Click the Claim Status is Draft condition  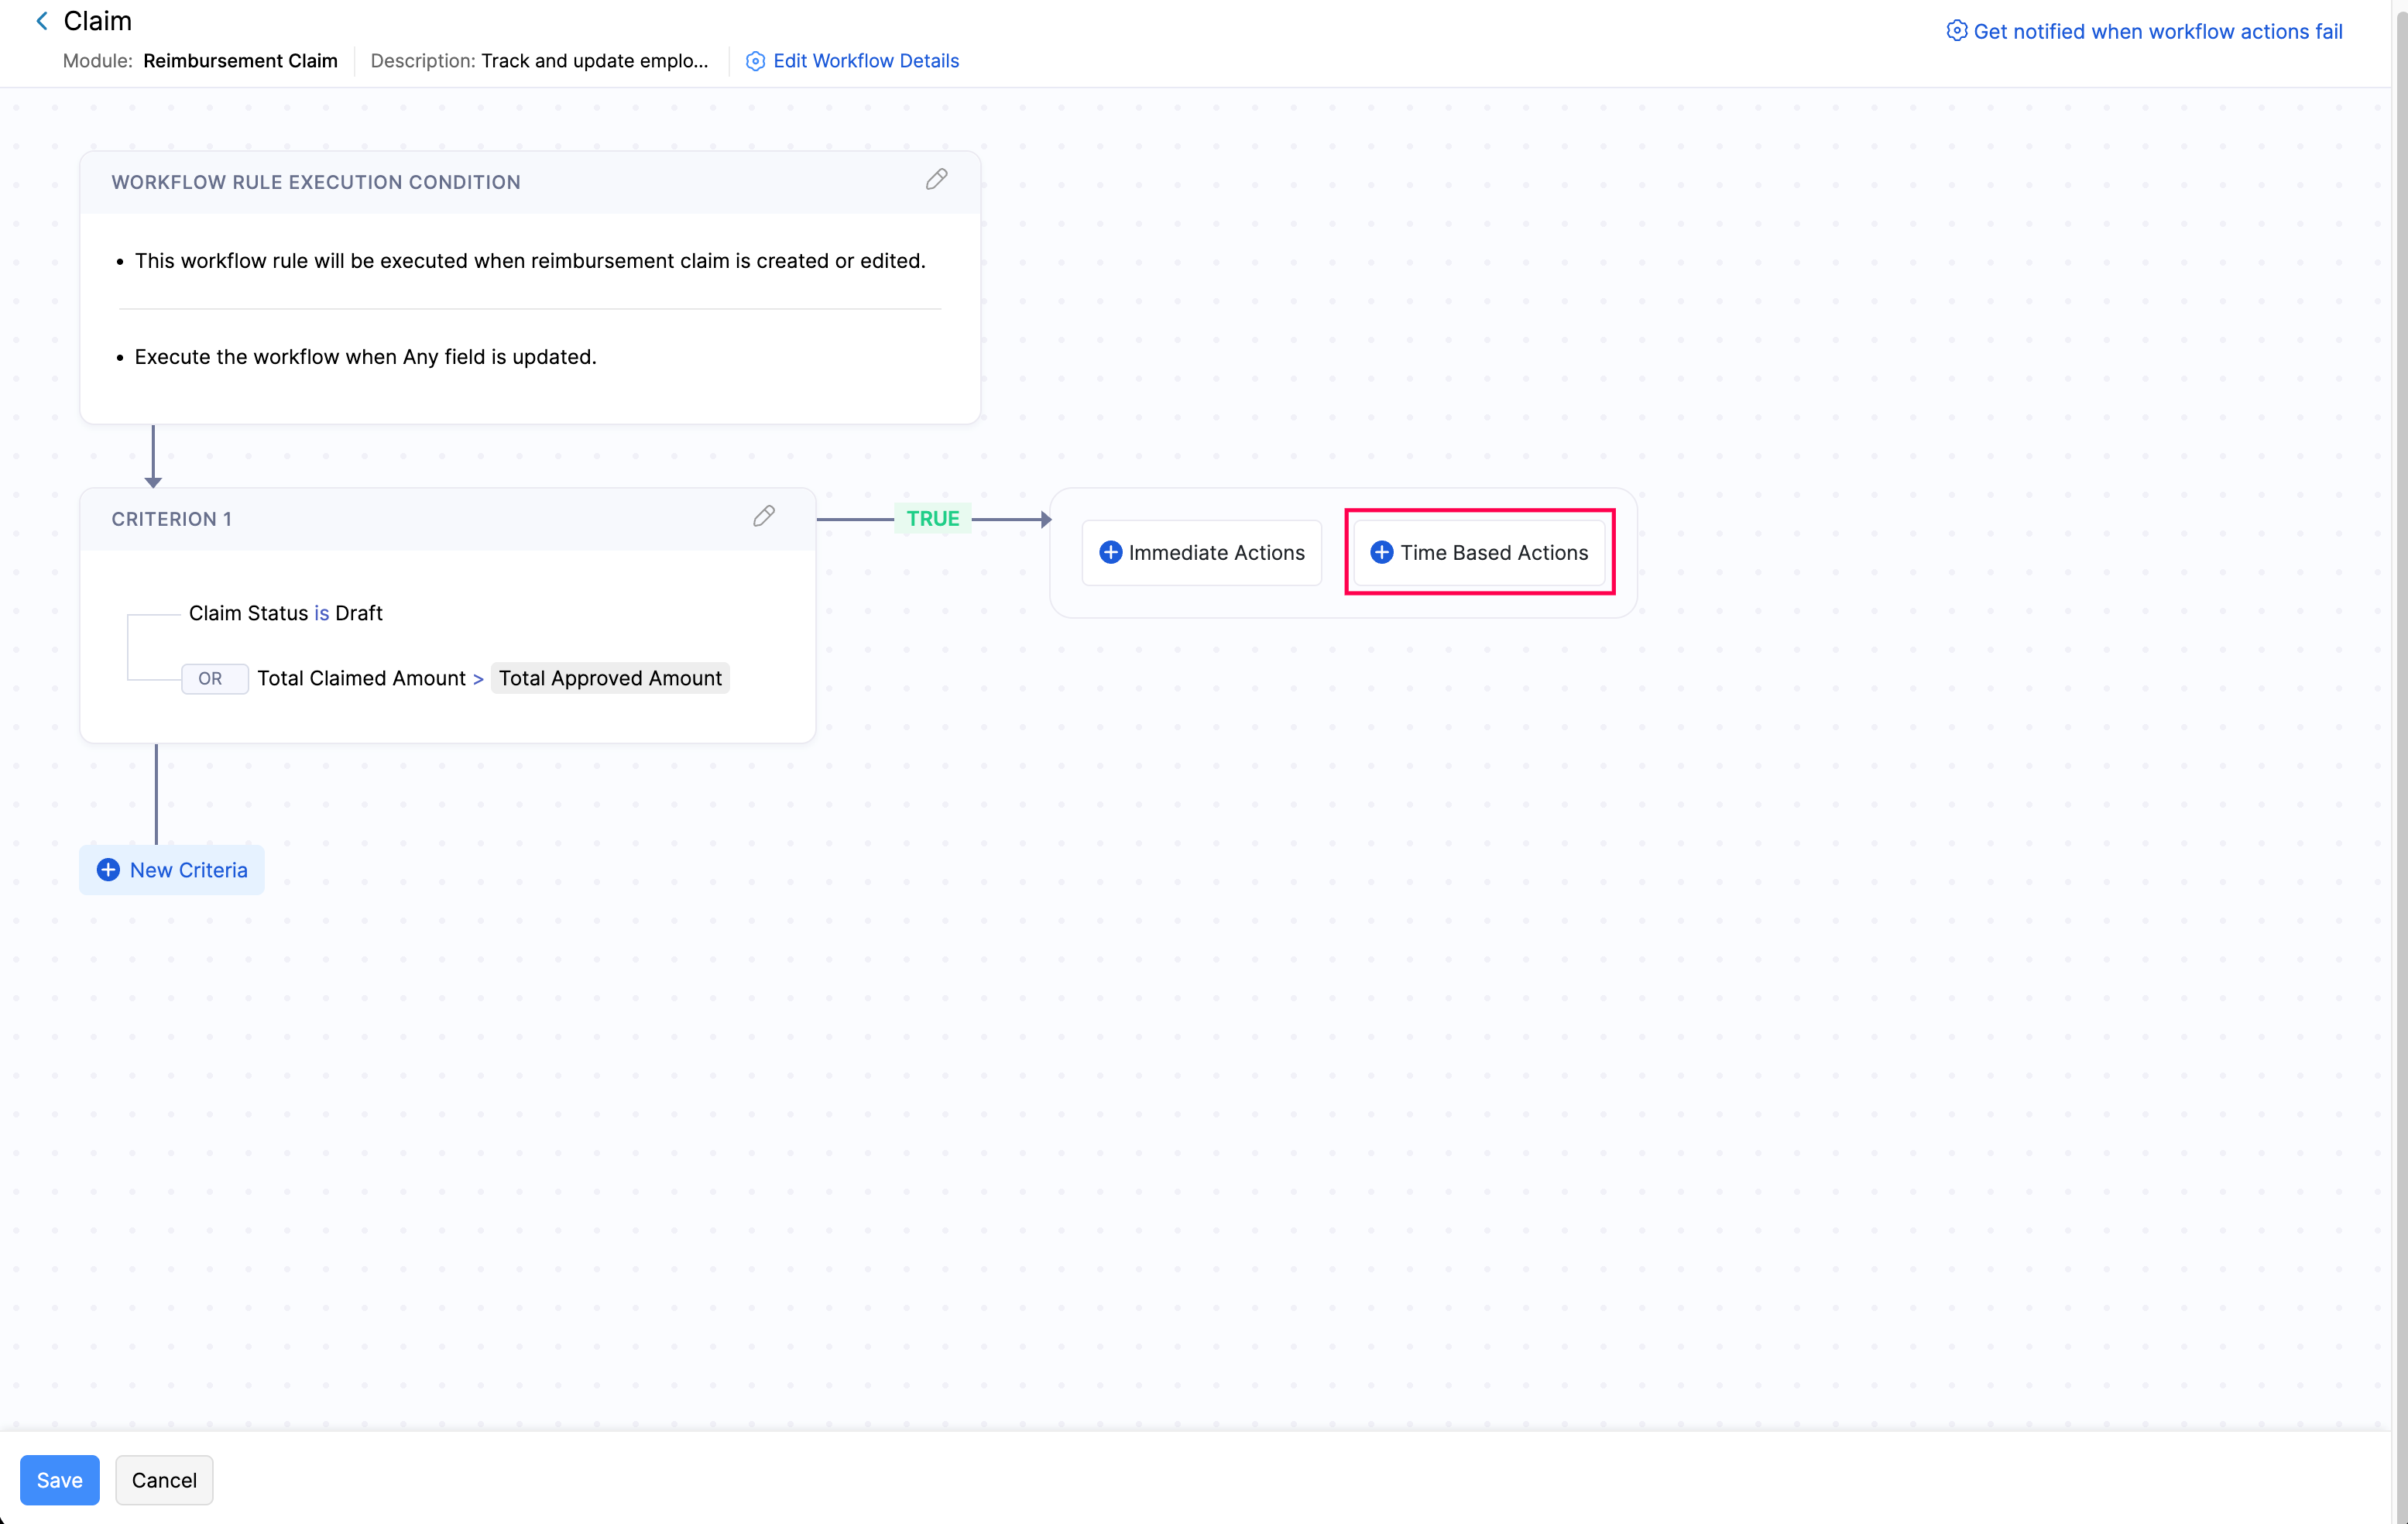(x=286, y=613)
